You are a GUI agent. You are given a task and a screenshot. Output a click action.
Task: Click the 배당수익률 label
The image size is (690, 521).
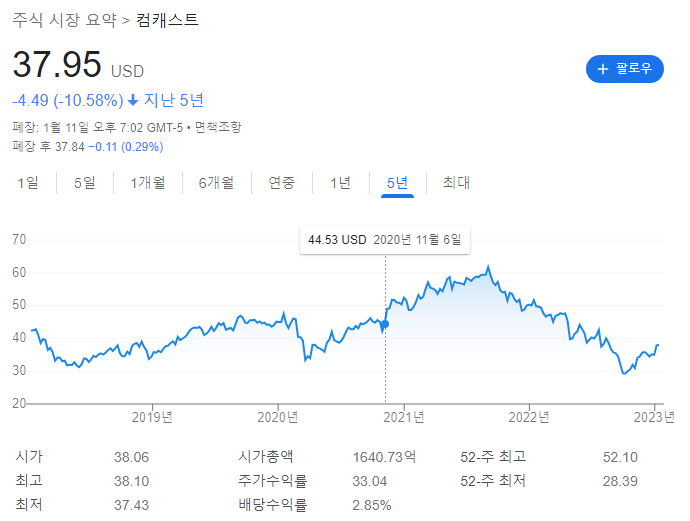(273, 505)
